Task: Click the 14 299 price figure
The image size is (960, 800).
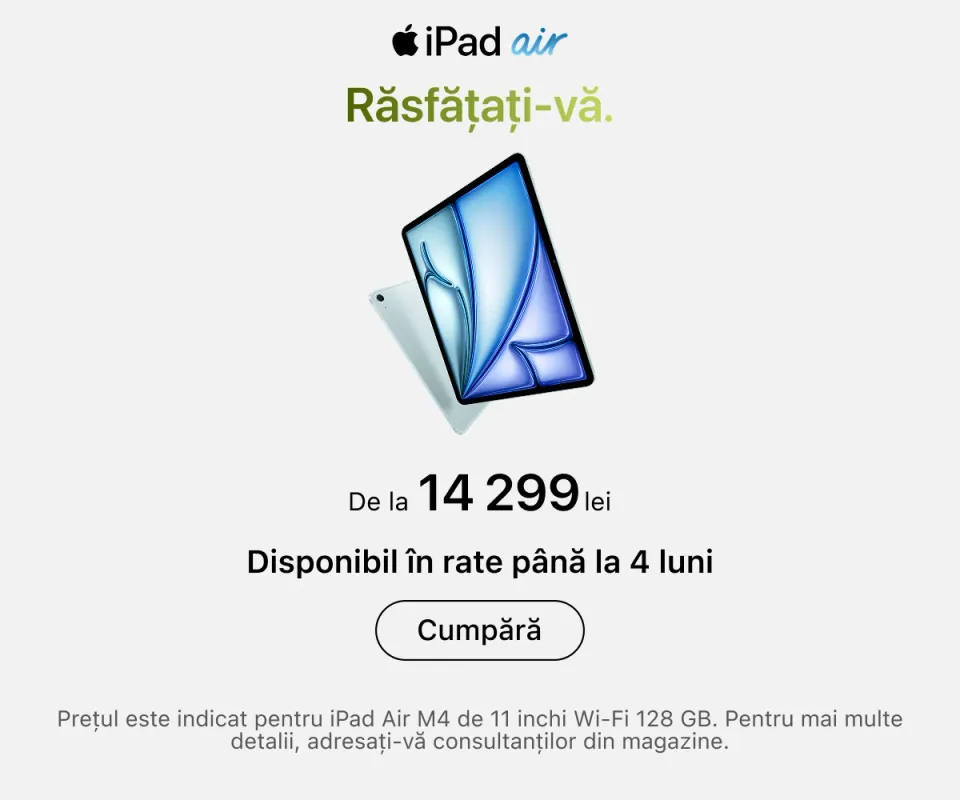Action: coord(498,493)
